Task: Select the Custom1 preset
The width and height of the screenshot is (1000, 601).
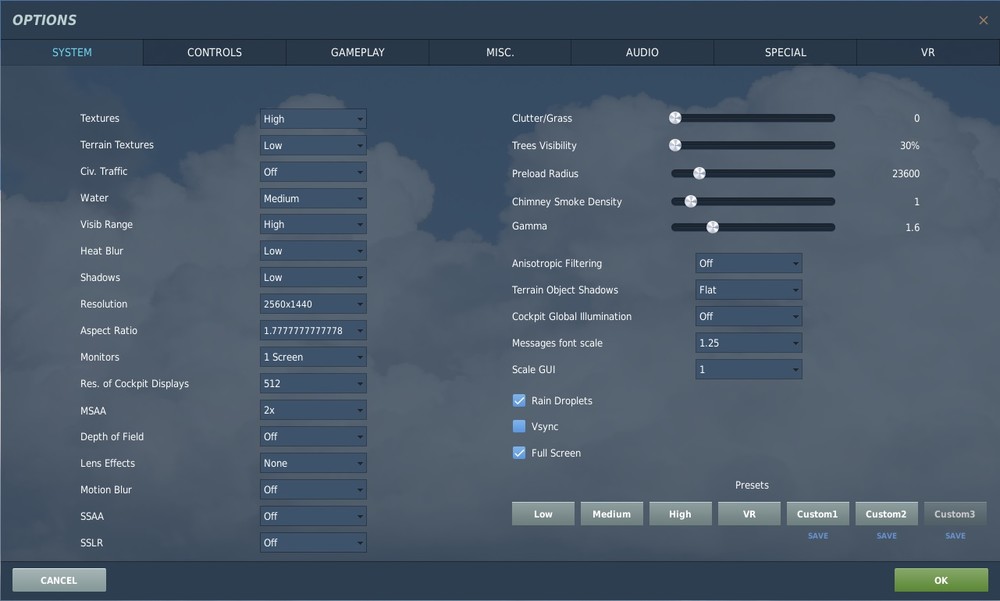Action: [x=817, y=513]
